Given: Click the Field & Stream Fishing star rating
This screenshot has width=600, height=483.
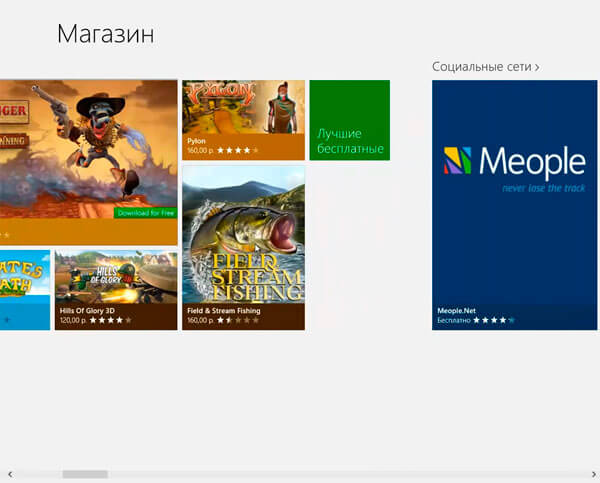Looking at the screenshot, I should pyautogui.click(x=238, y=320).
